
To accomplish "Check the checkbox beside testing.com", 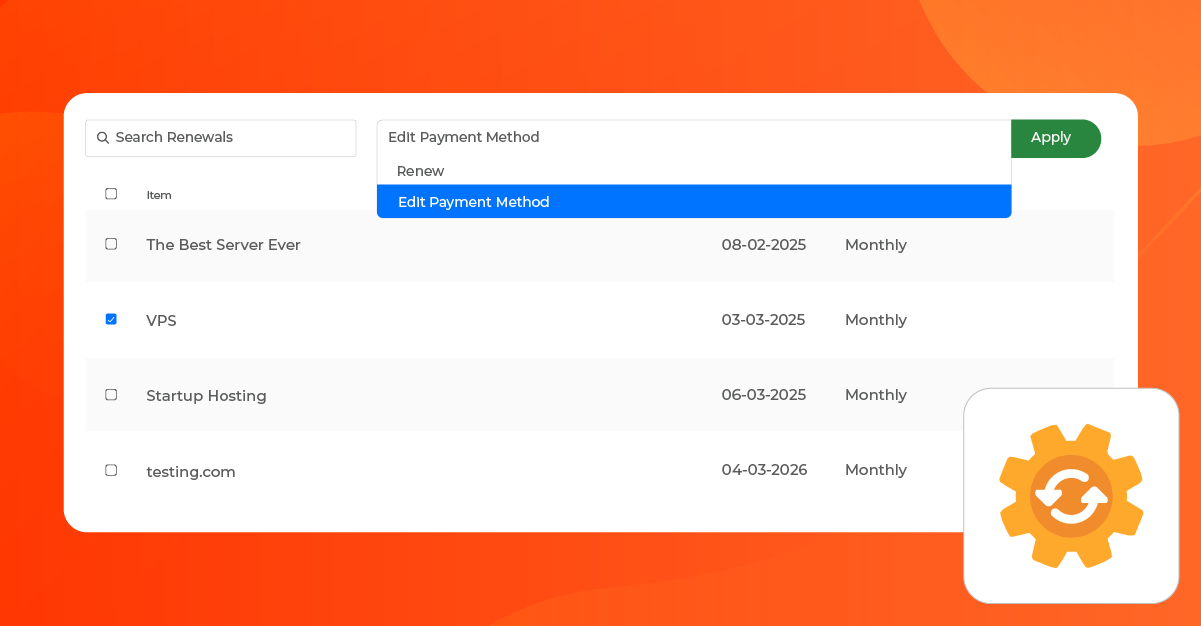I will [111, 469].
